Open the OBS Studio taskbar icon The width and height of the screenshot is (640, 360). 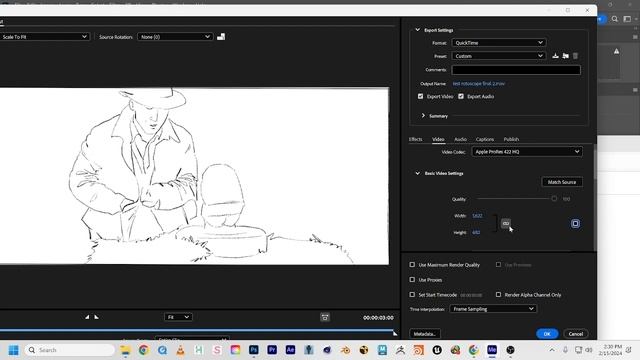click(510, 350)
